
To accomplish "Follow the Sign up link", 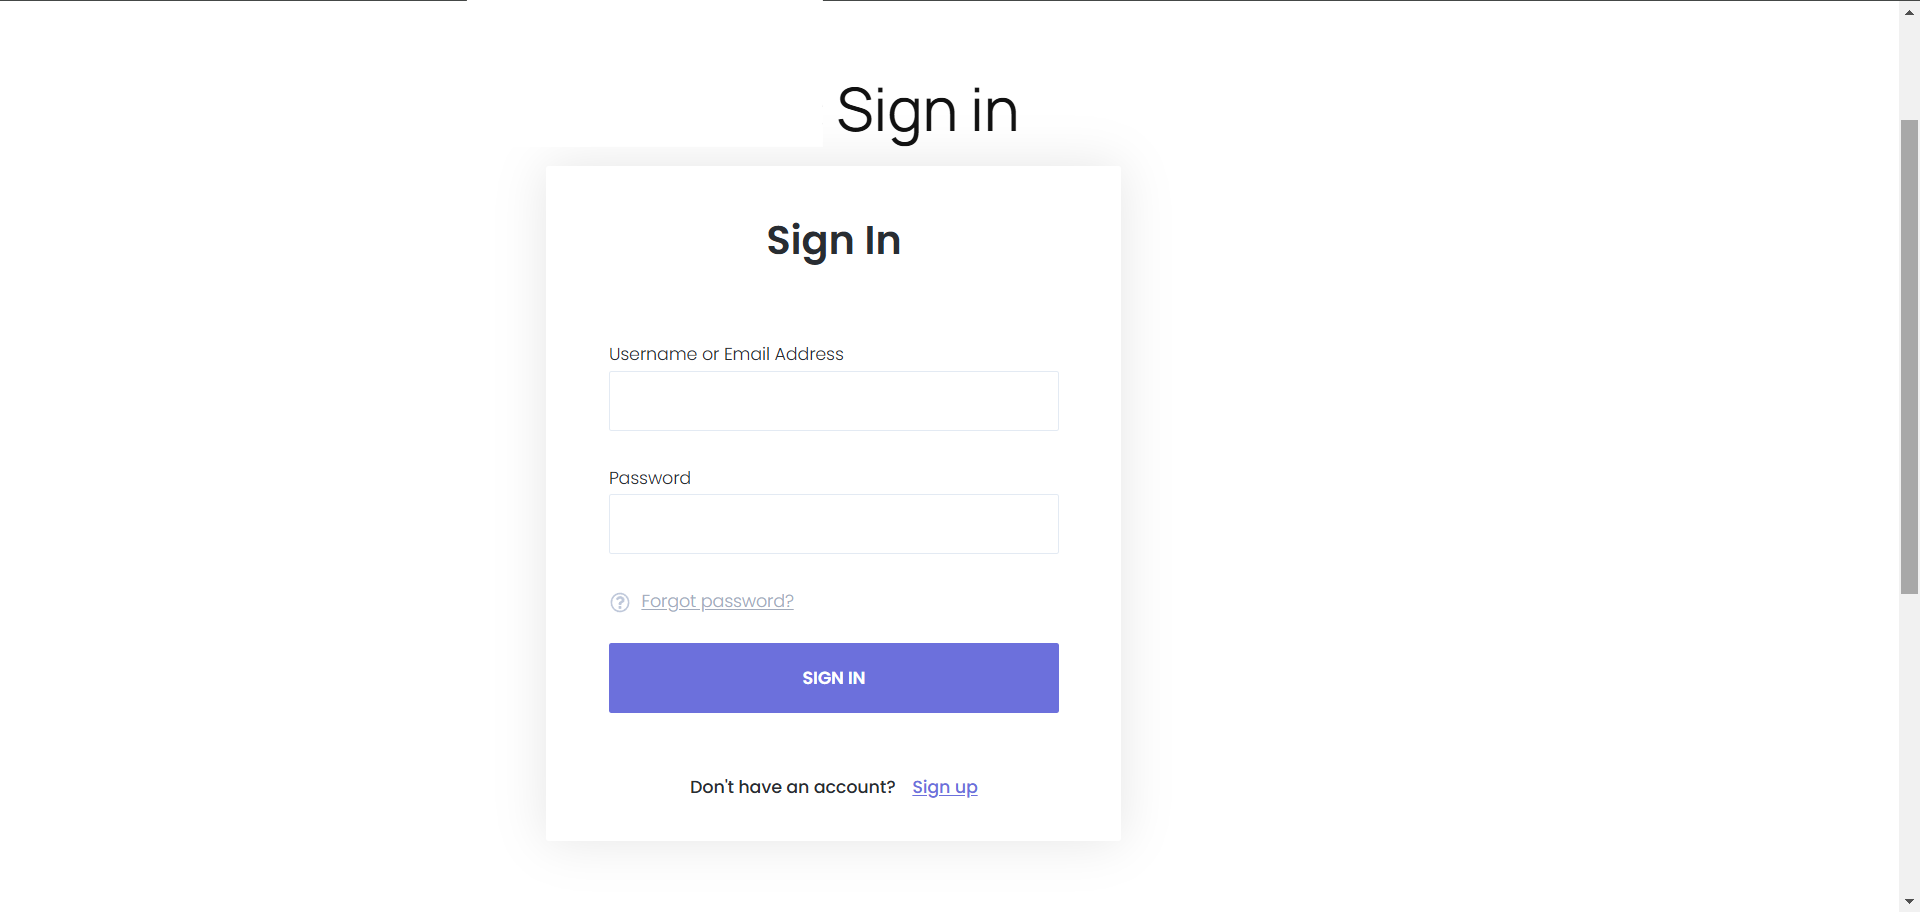I will coord(944,787).
